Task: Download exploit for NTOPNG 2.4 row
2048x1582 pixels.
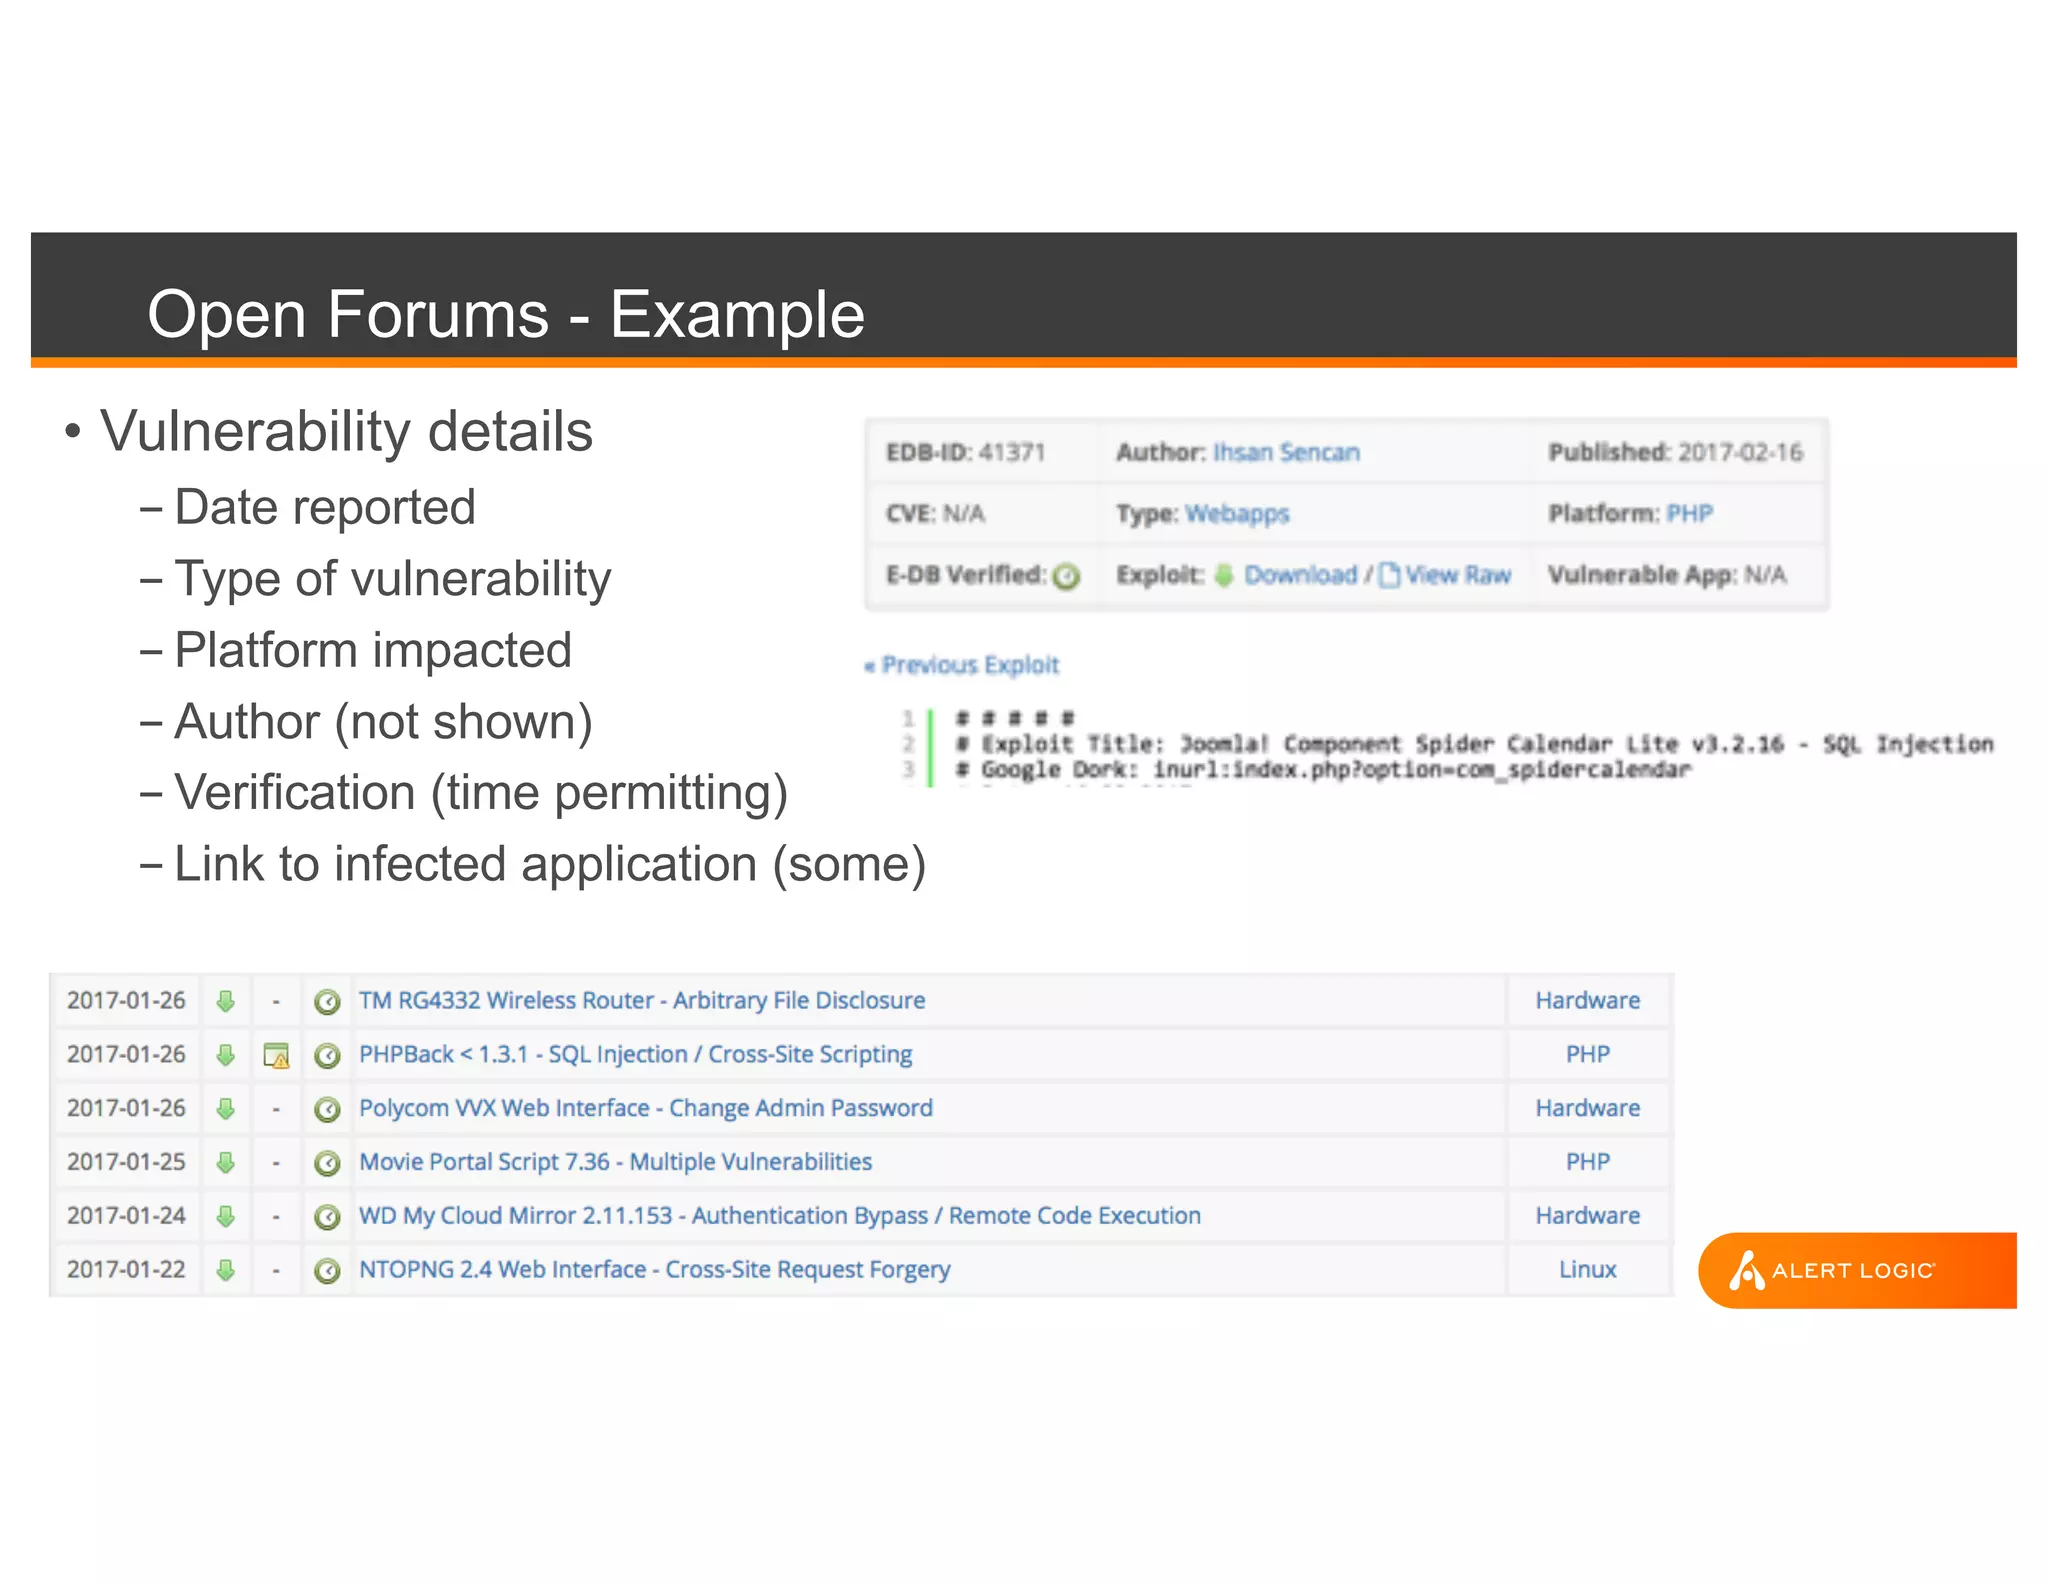Action: [x=226, y=1270]
